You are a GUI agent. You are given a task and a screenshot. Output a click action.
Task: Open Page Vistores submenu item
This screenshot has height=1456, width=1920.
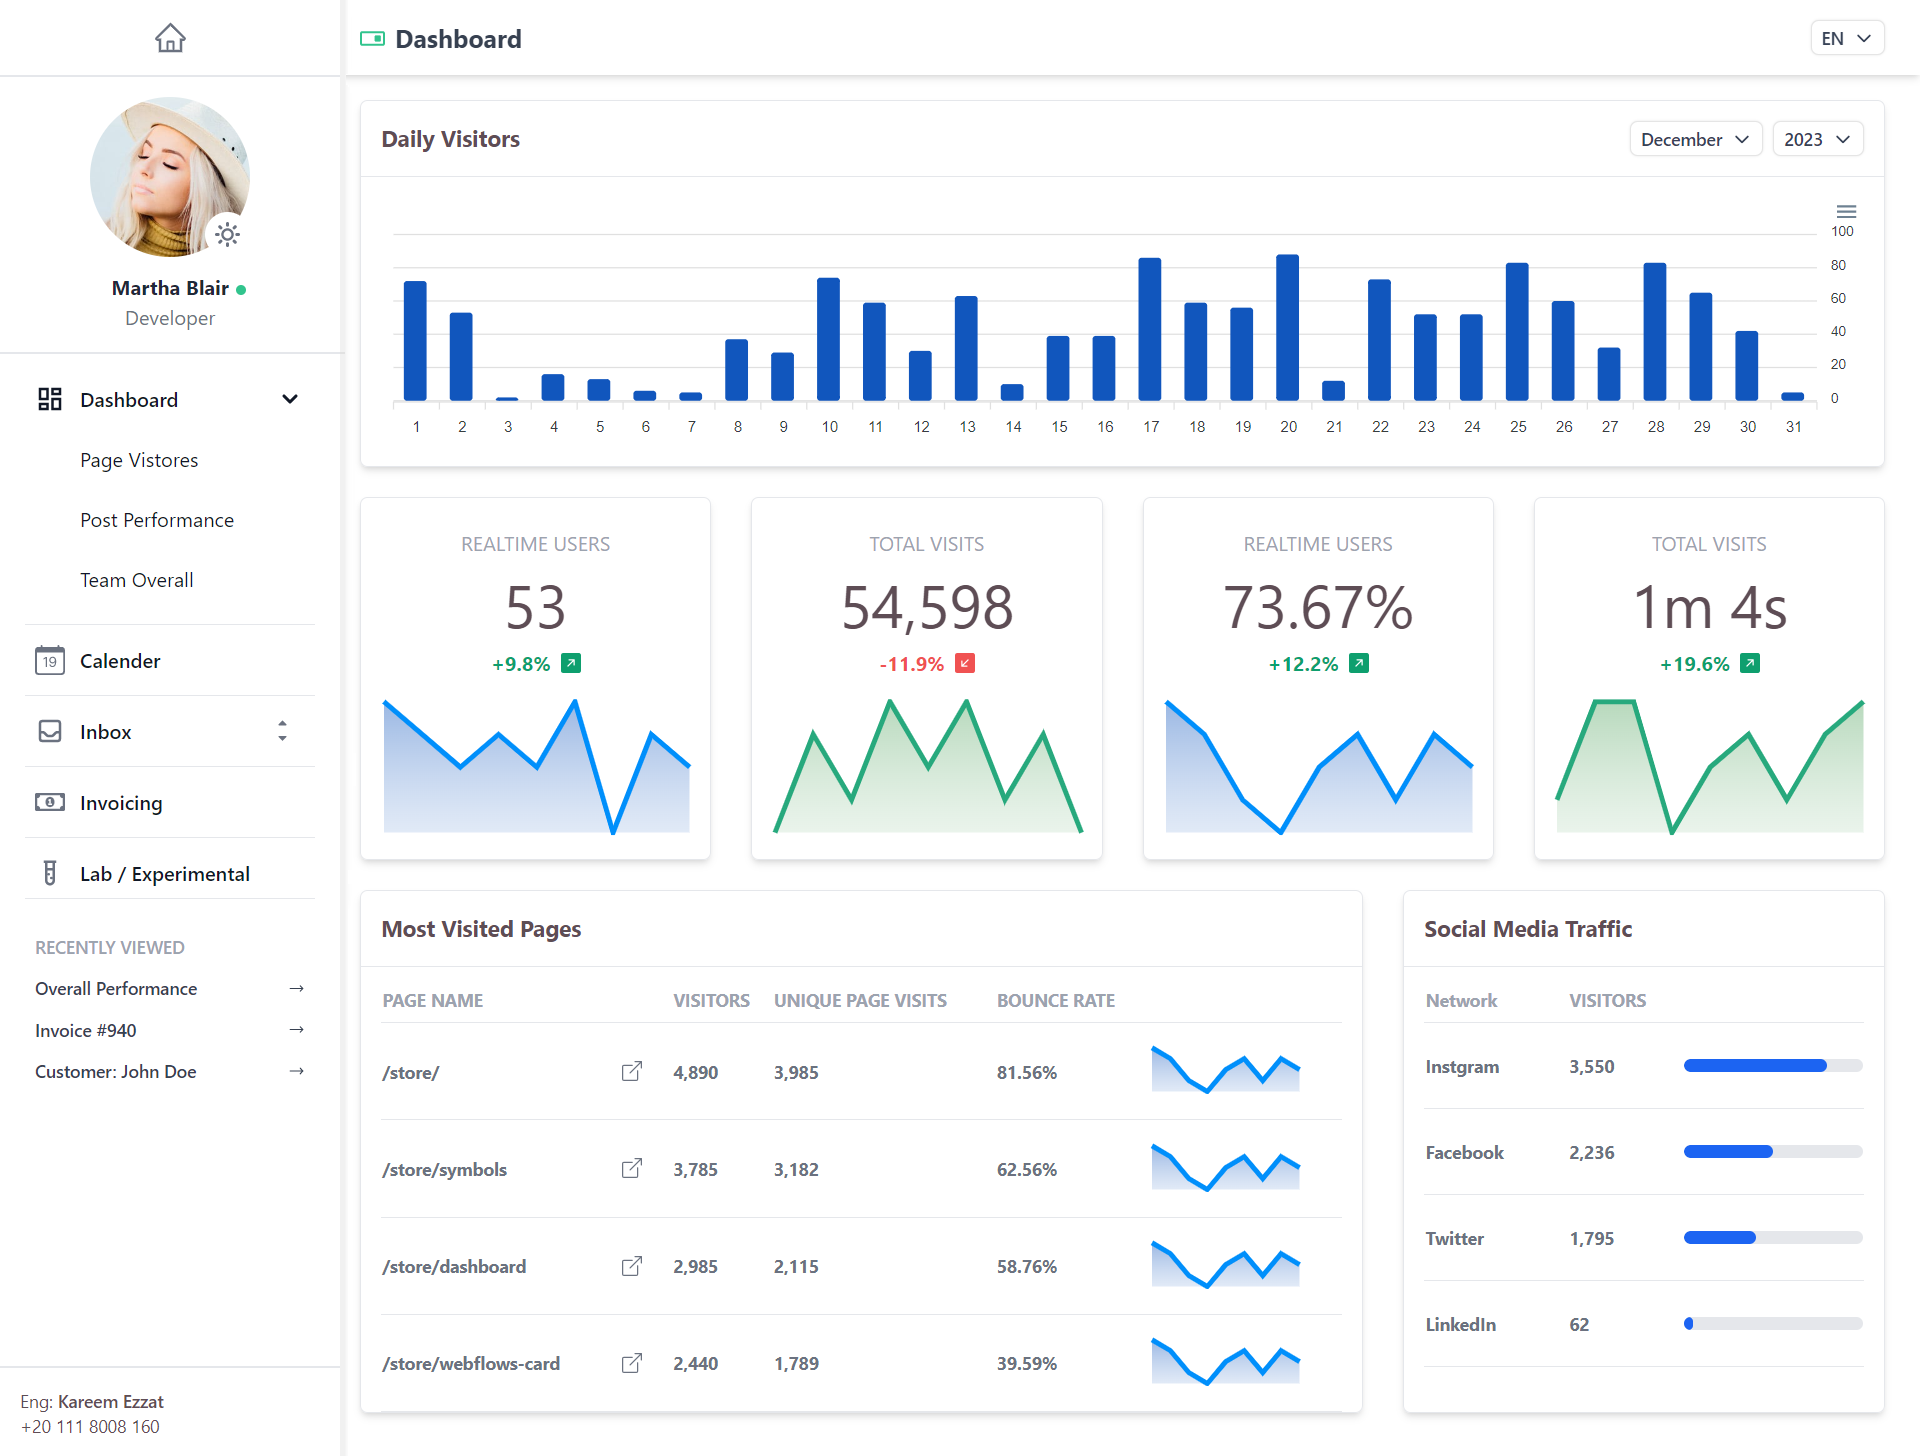(x=139, y=460)
